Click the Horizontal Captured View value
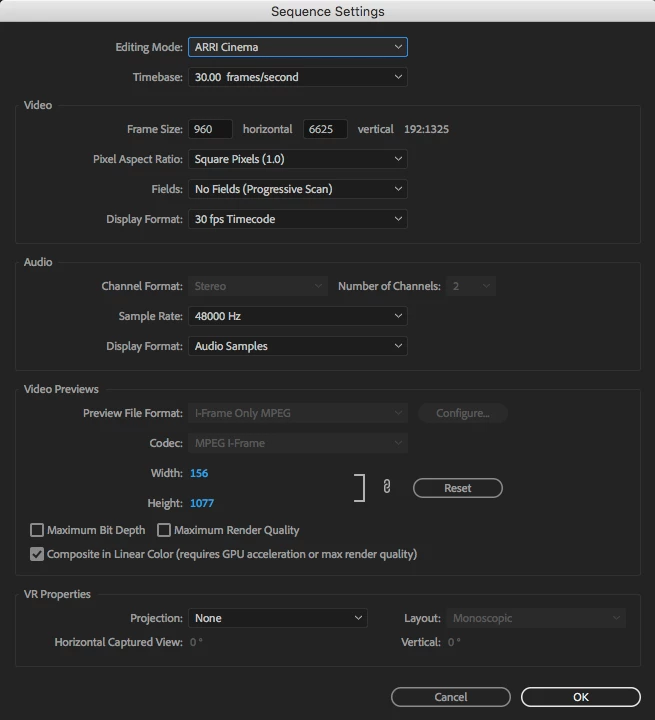 [196, 642]
